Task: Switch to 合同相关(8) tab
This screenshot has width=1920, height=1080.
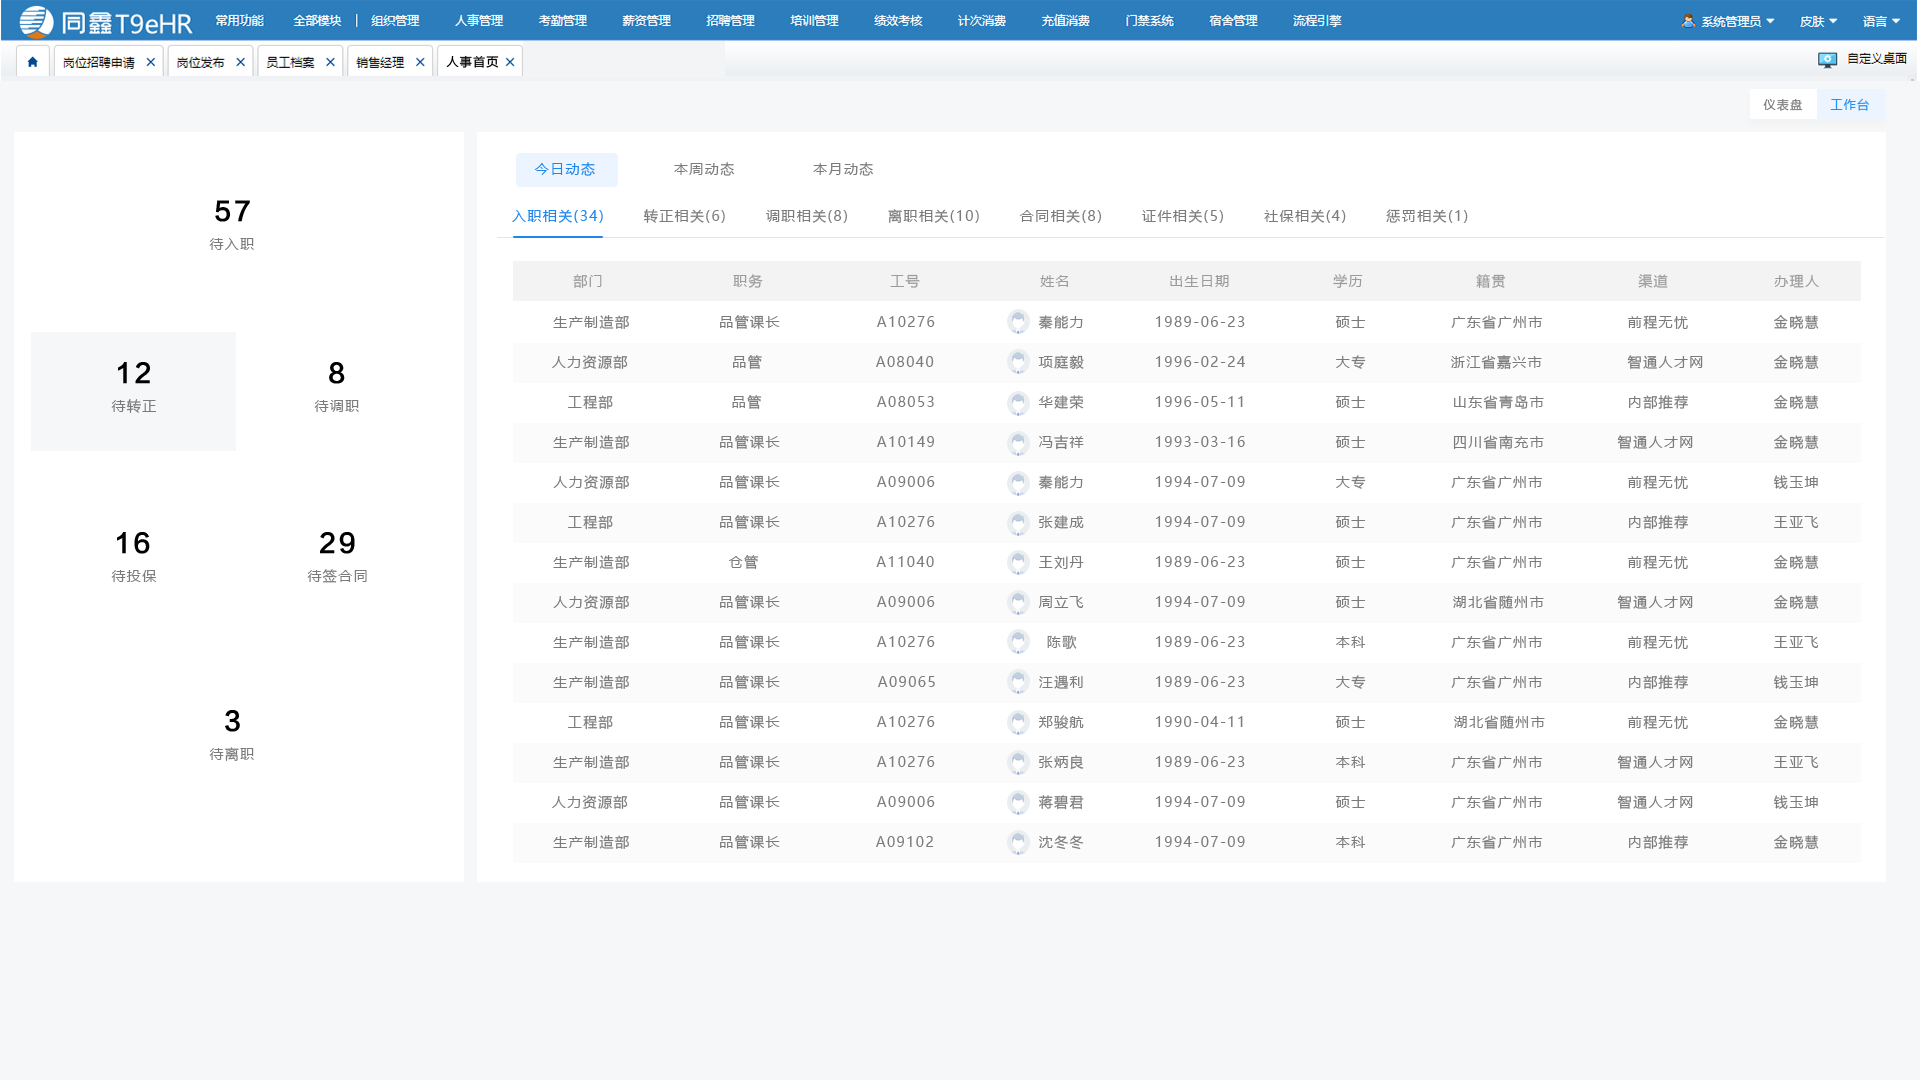Action: click(1061, 216)
